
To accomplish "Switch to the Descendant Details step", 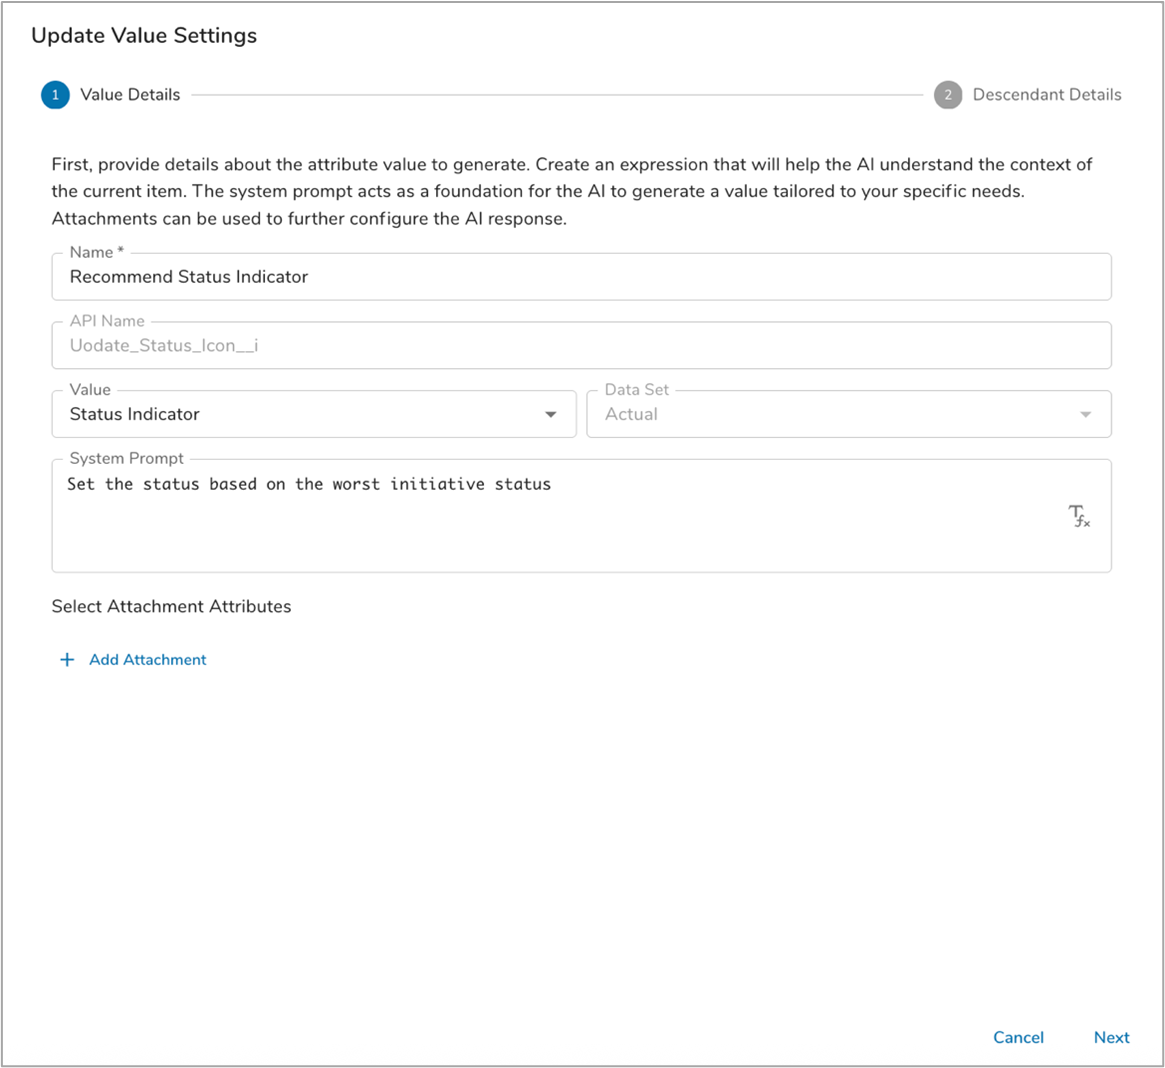I will [1046, 95].
